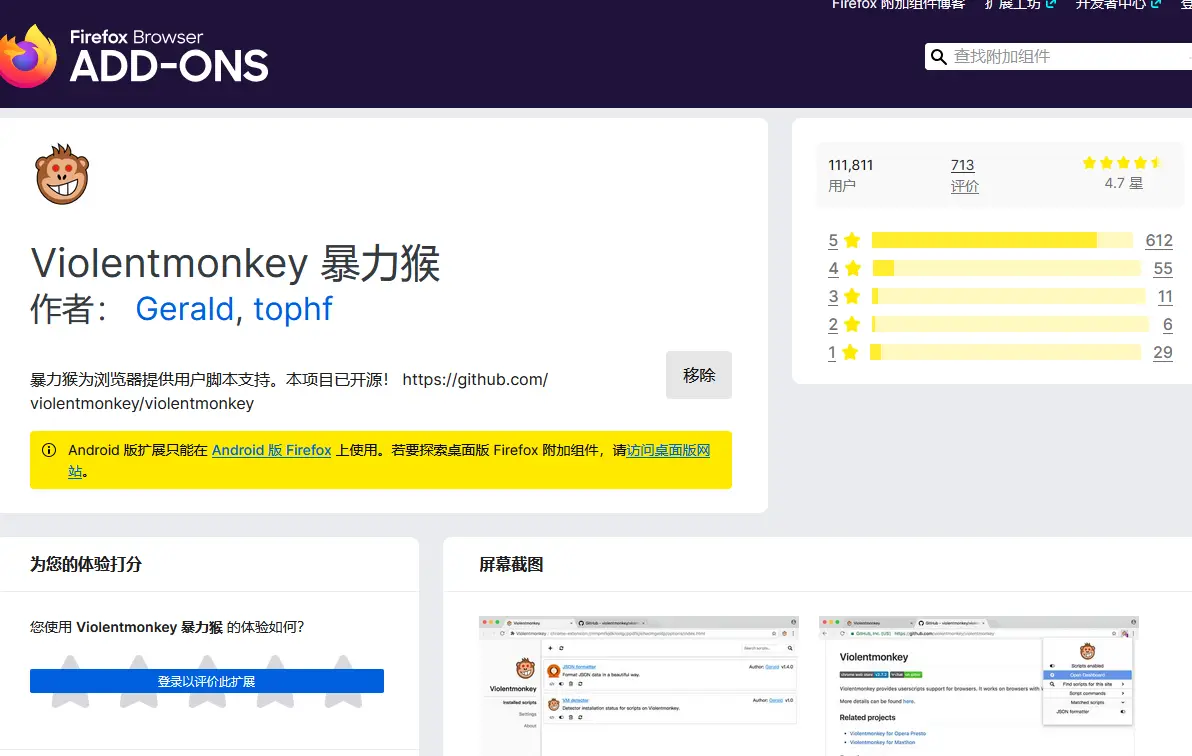This screenshot has height=756, width=1192.
Task: Open the 11 three-star reviews count
Action: [x=1165, y=297]
